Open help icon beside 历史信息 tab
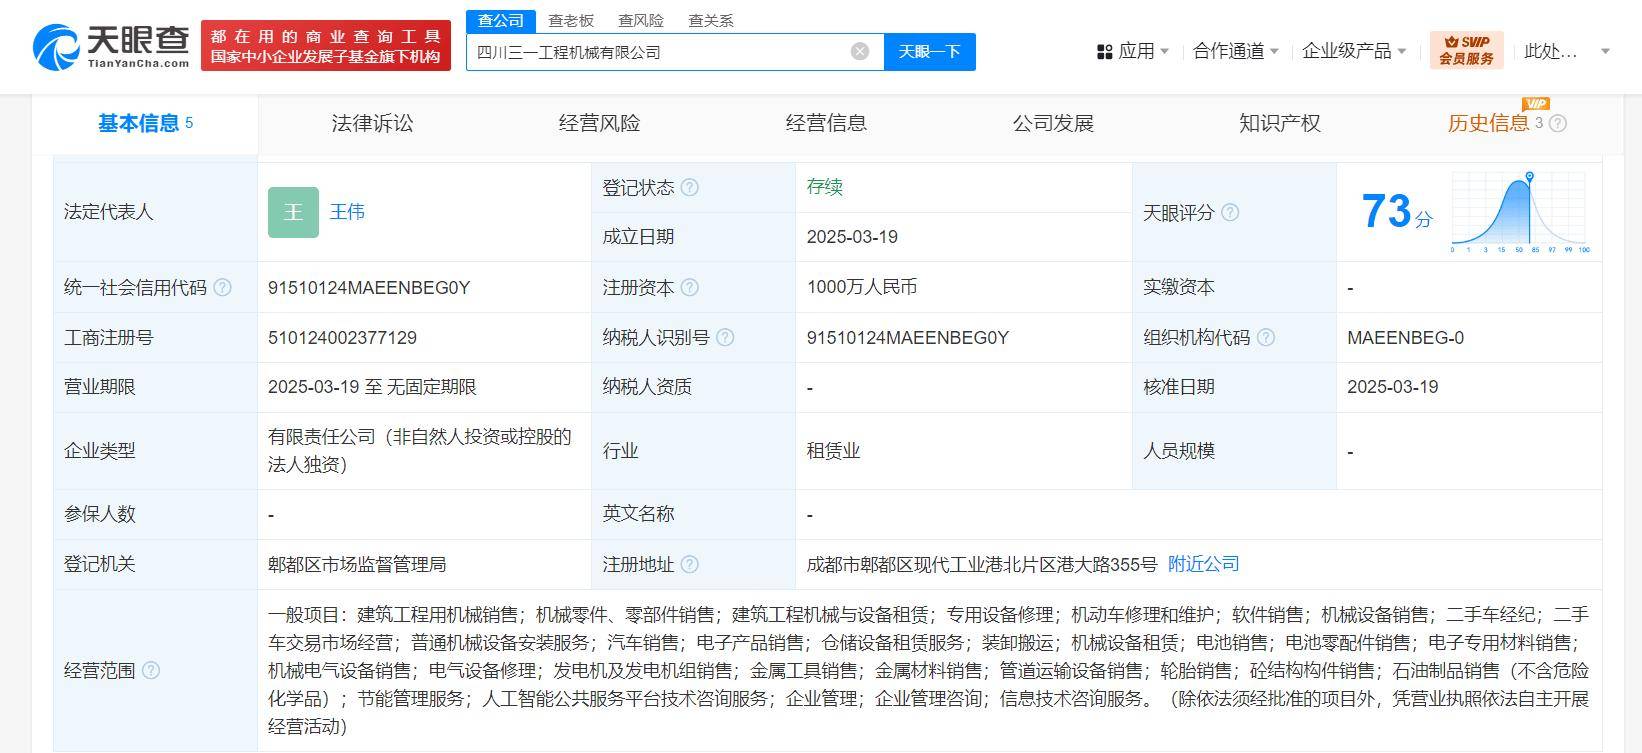This screenshot has height=753, width=1642. point(1558,123)
